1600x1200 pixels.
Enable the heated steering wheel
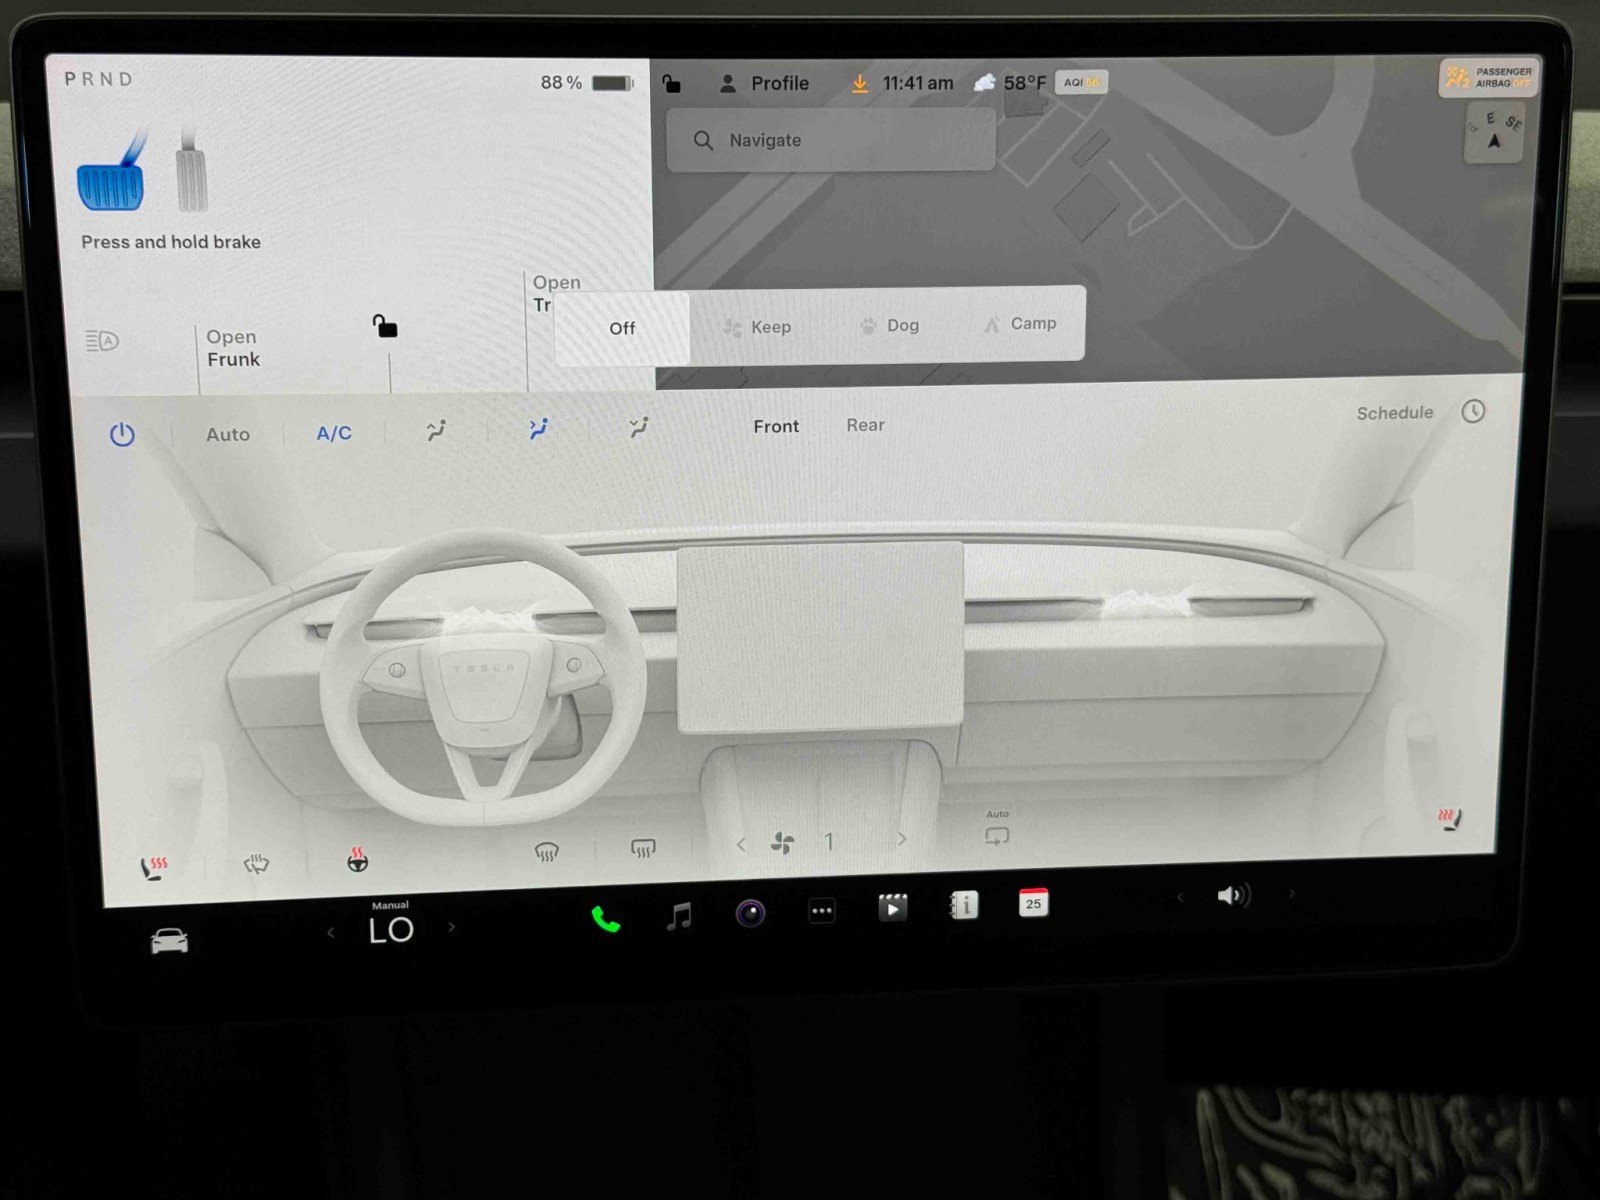(x=356, y=860)
